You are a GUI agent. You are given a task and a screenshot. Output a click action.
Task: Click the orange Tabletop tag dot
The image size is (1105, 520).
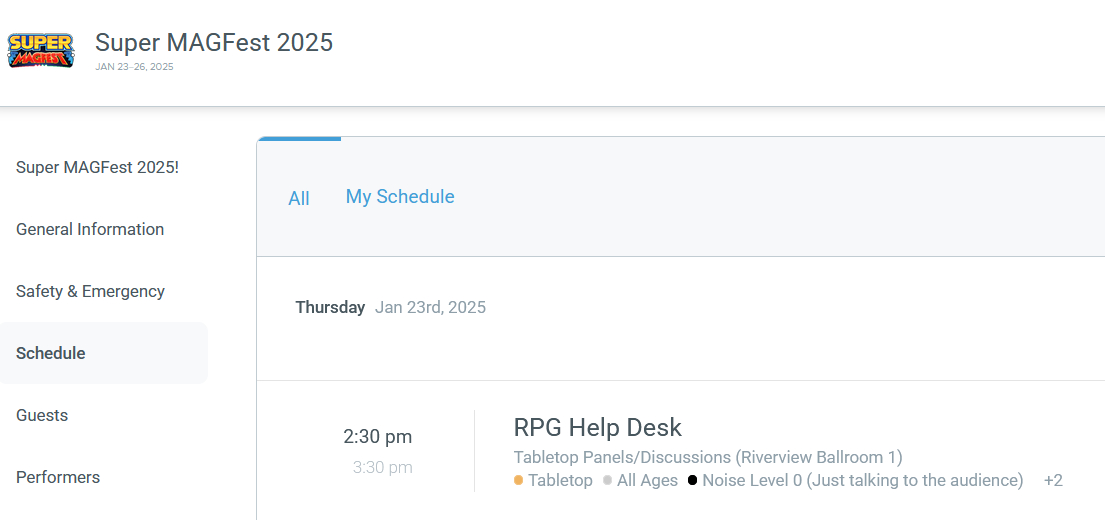coord(519,481)
